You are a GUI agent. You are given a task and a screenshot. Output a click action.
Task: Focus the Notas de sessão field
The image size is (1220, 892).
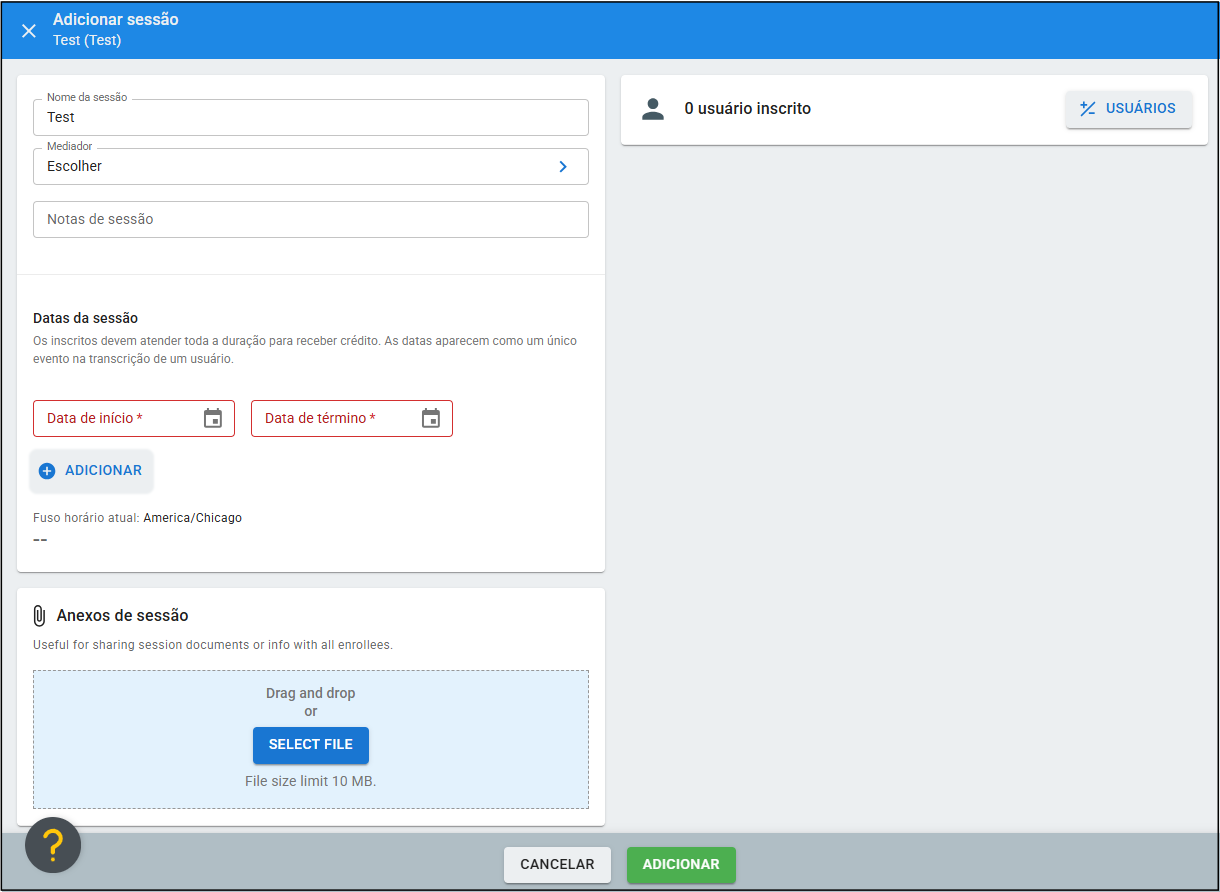click(x=310, y=220)
